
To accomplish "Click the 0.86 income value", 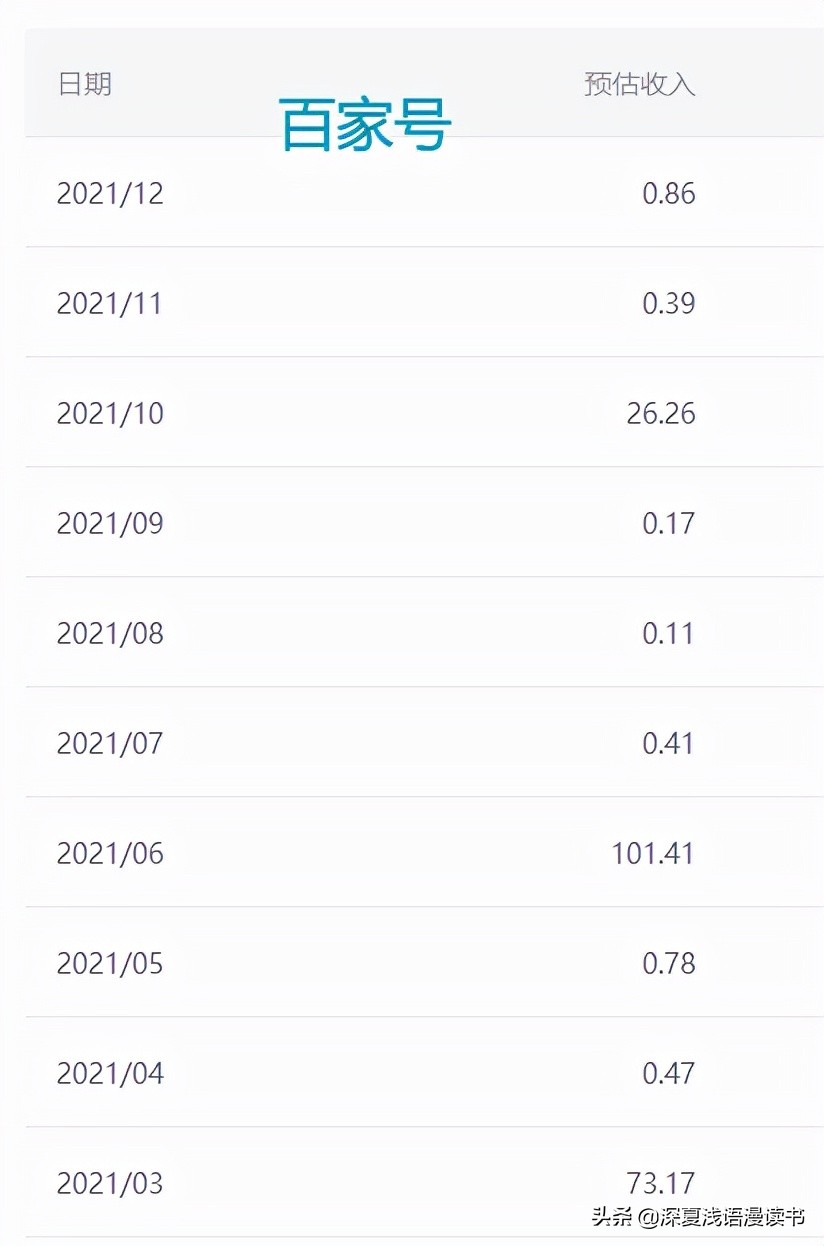I will (x=668, y=193).
